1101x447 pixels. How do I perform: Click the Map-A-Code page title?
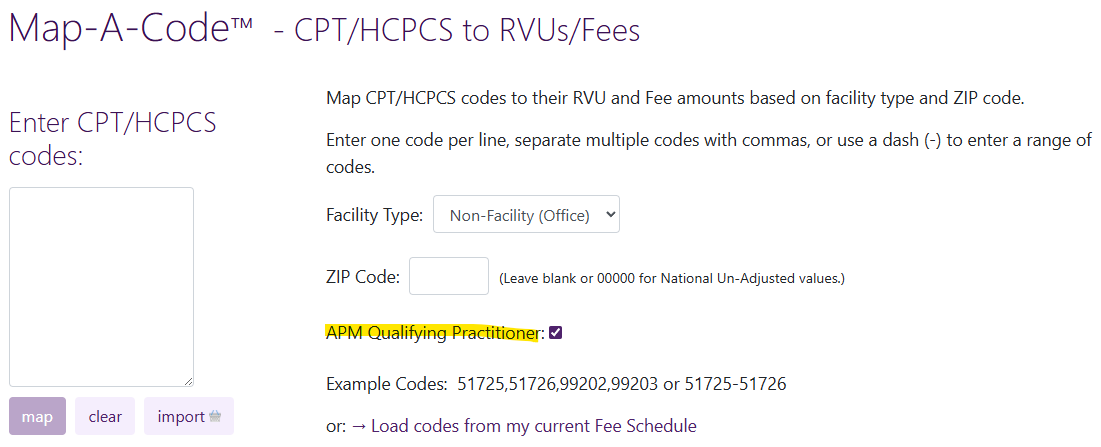(131, 28)
